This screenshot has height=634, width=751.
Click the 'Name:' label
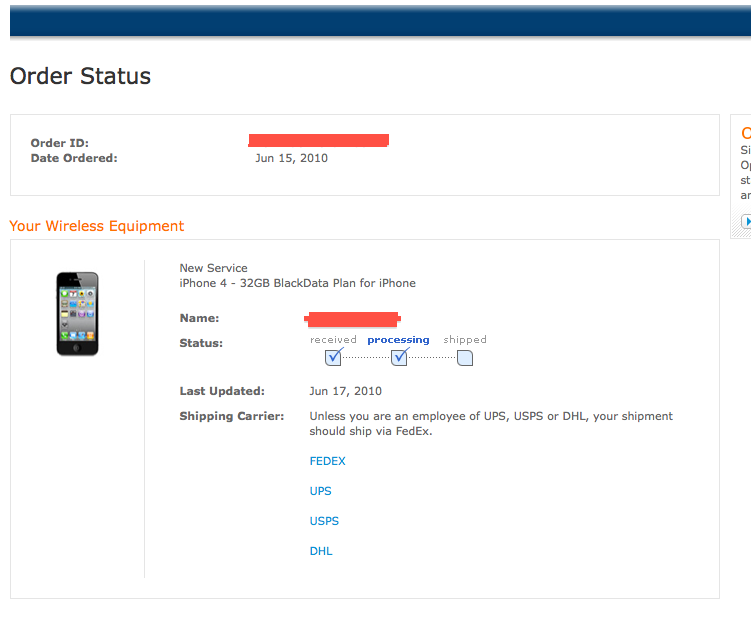[x=199, y=318]
